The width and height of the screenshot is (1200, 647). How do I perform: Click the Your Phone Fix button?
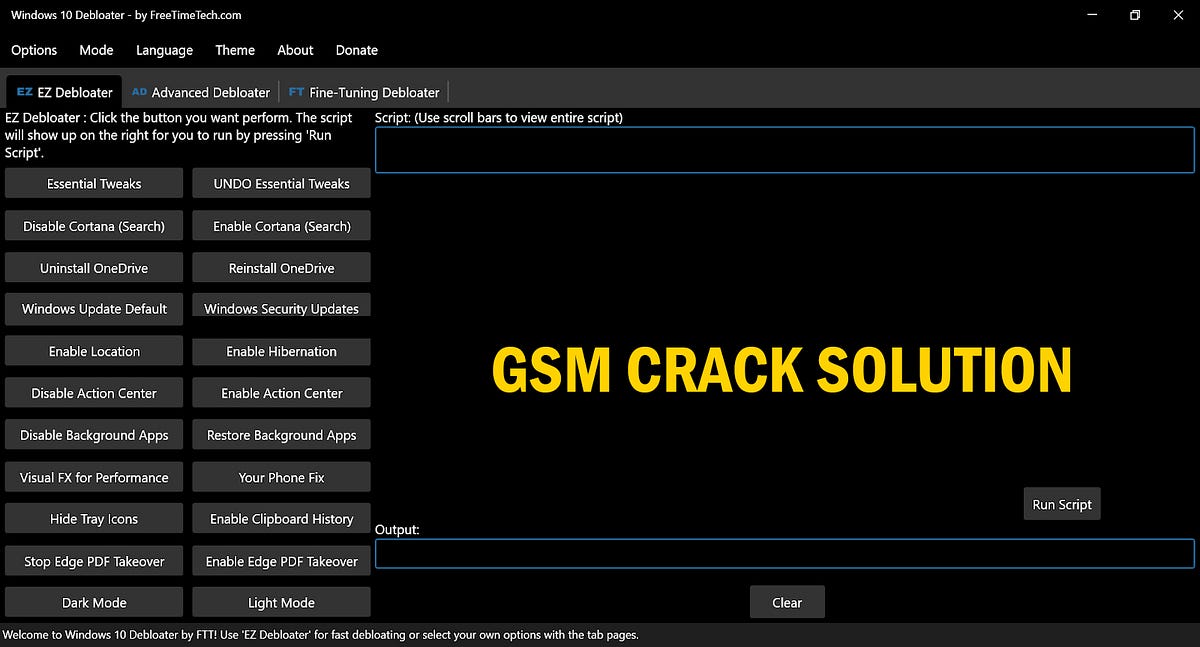(x=282, y=477)
